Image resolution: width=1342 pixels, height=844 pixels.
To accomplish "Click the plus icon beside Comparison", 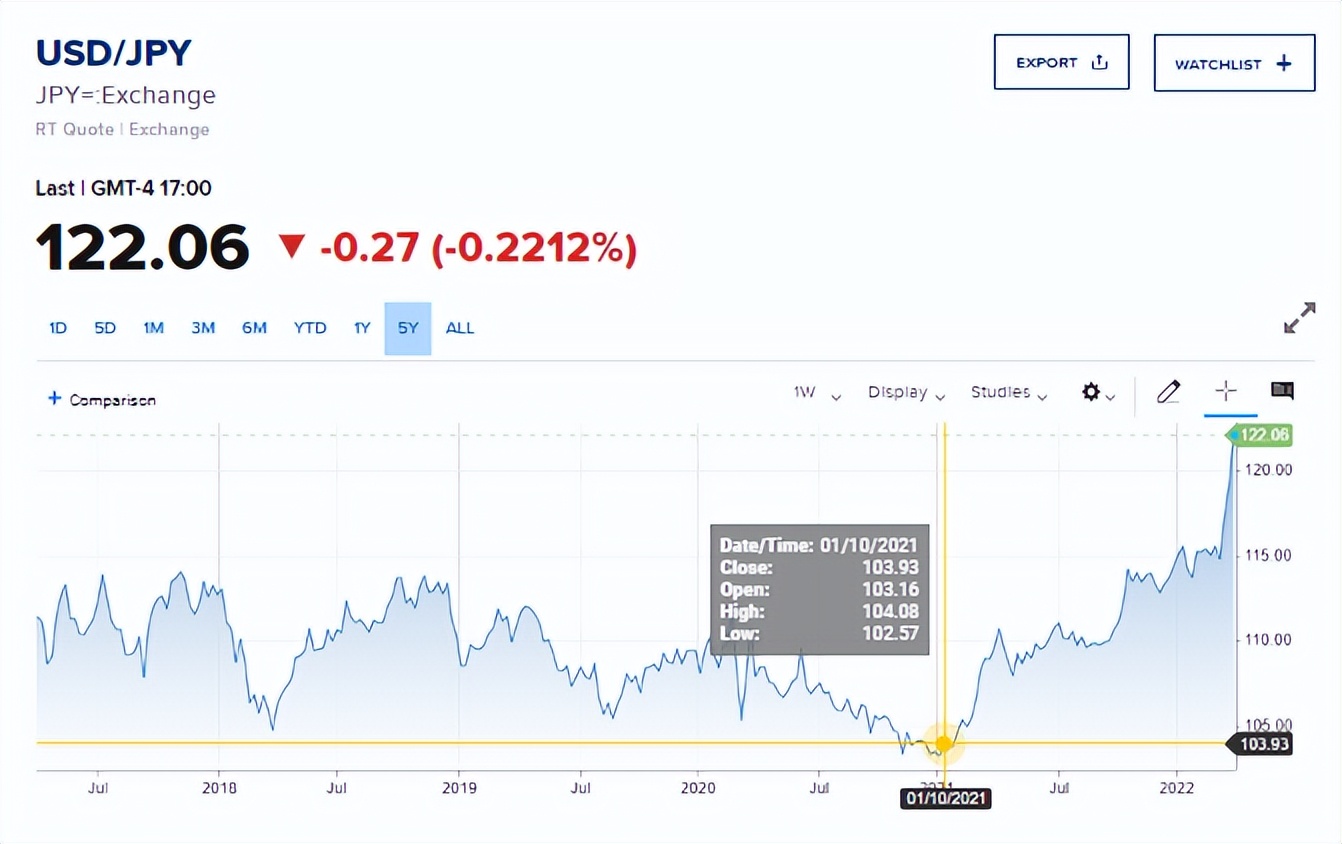I will [55, 399].
